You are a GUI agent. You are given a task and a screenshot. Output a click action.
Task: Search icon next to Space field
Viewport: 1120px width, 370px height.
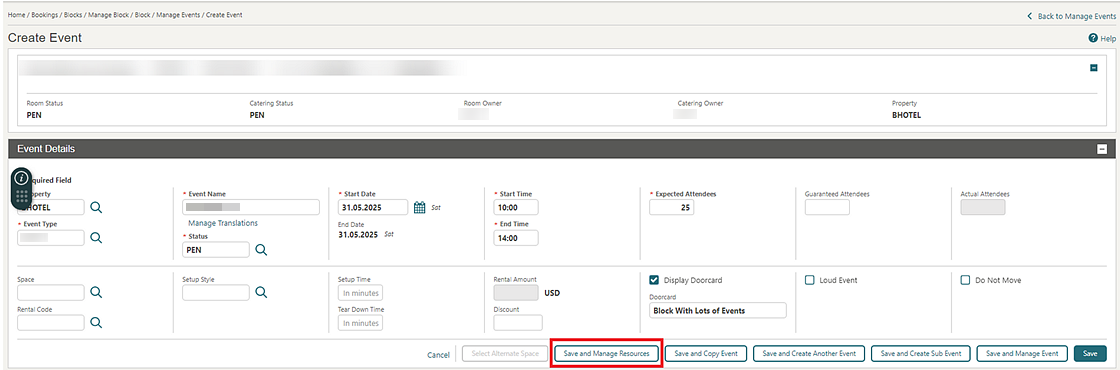[96, 292]
